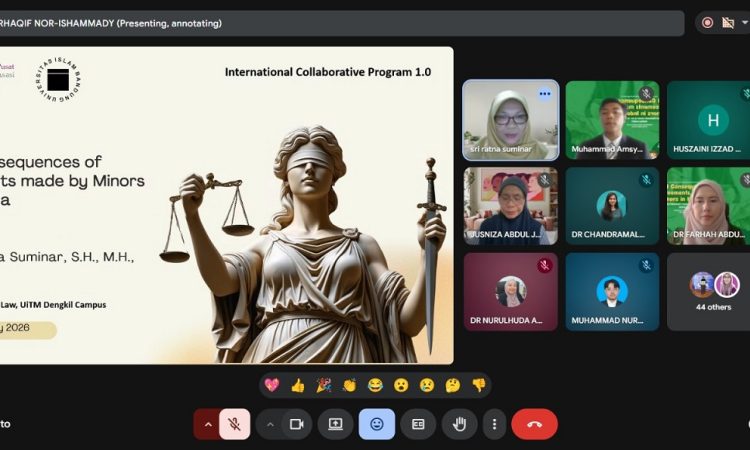Close the emoji reactions bar

point(377,424)
